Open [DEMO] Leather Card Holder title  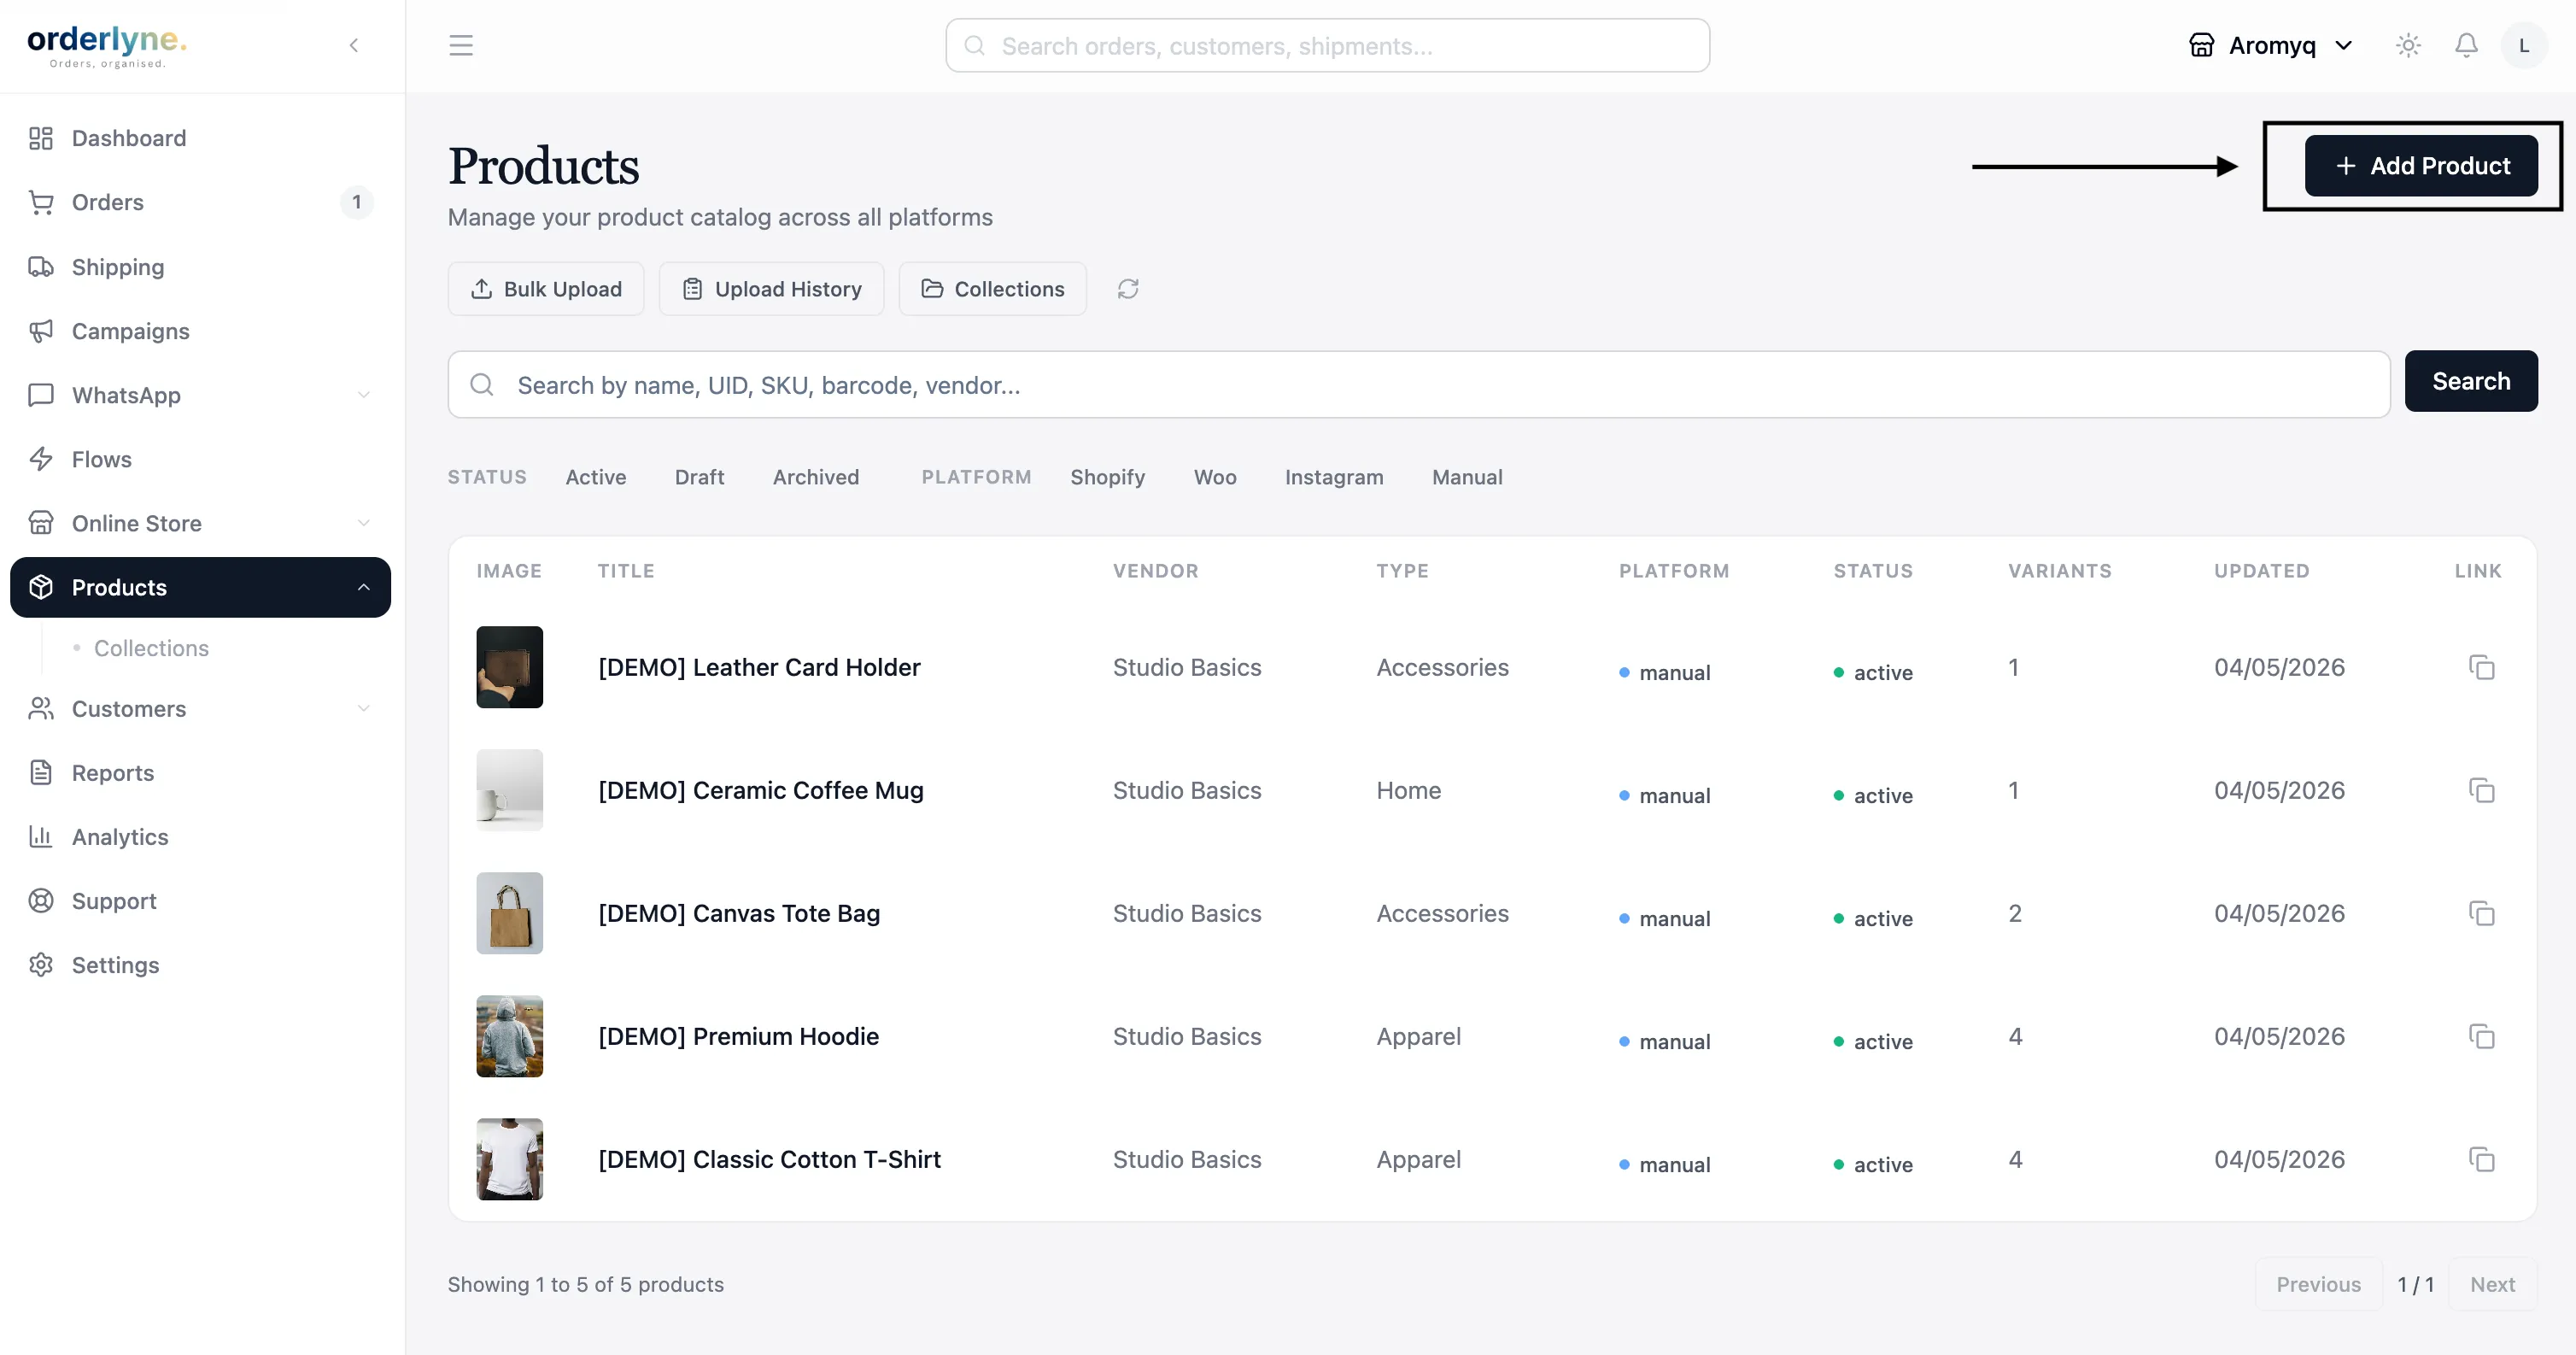(759, 667)
